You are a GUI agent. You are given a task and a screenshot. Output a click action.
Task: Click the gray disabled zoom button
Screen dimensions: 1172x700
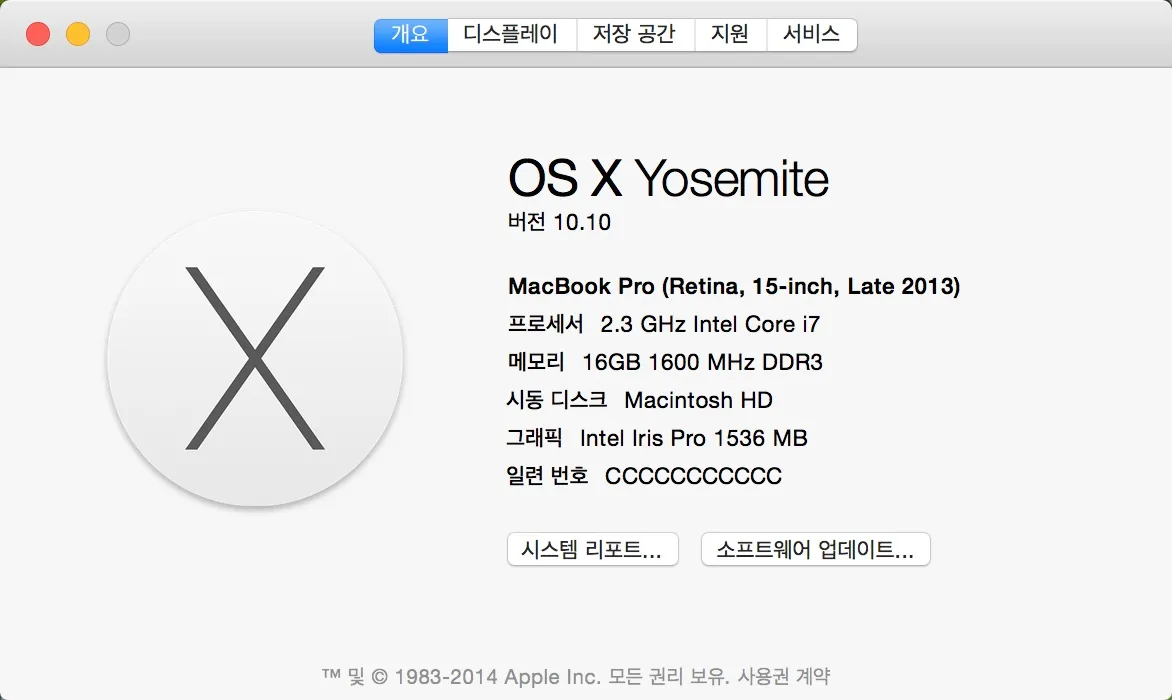118,34
